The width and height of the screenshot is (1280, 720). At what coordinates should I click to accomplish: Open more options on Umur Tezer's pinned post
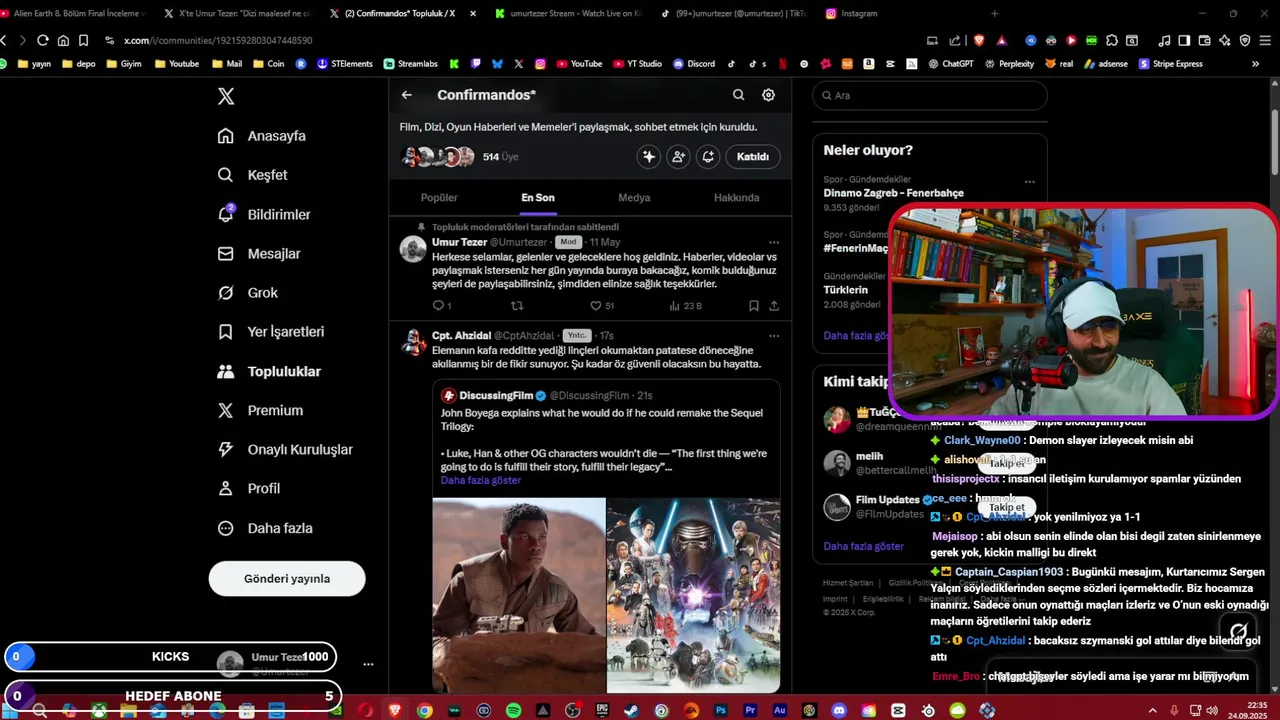pyautogui.click(x=773, y=242)
